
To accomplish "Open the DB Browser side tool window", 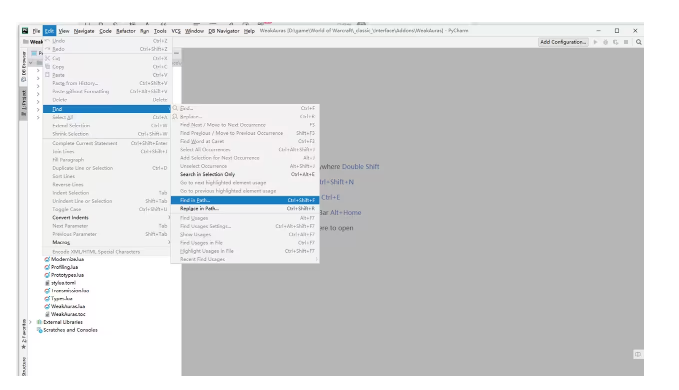I will (x=24, y=67).
